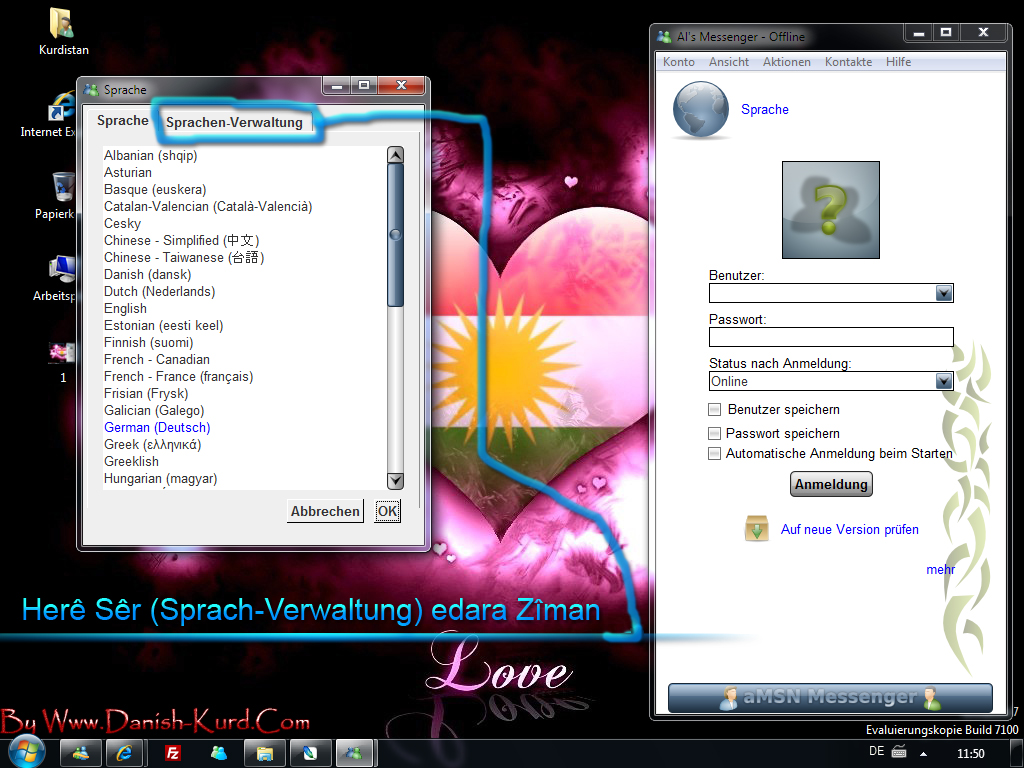
Task: Select Frisian (Frysk) in the list
Action: pyautogui.click(x=146, y=393)
